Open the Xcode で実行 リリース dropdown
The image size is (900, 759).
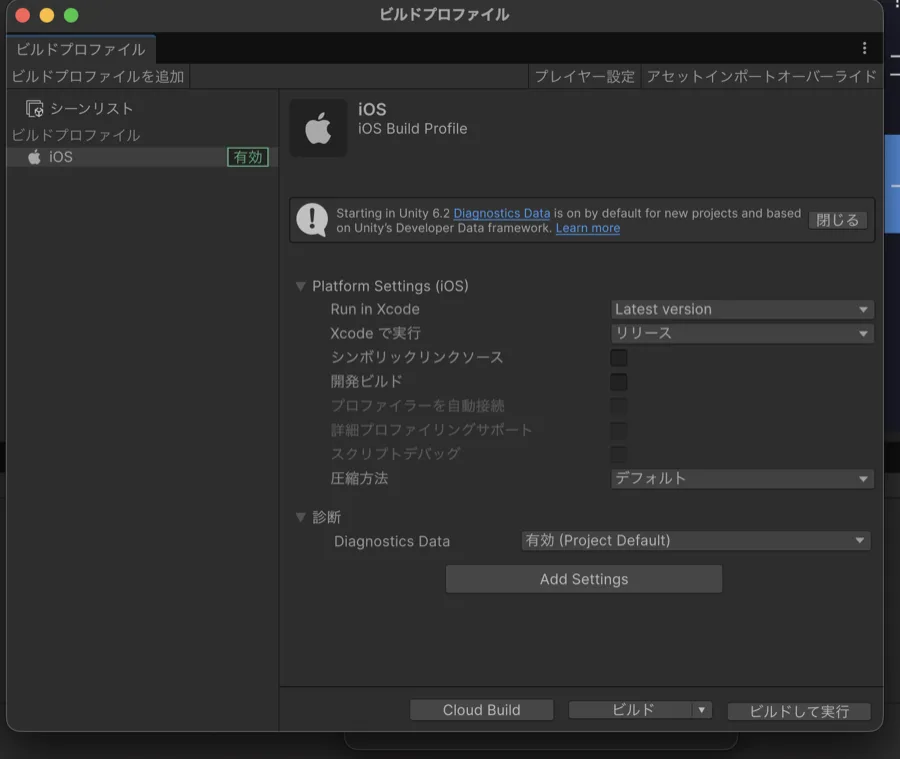point(742,334)
